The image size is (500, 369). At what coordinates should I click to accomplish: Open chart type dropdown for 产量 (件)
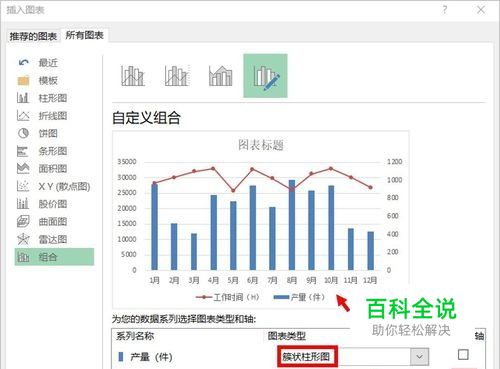click(x=419, y=357)
